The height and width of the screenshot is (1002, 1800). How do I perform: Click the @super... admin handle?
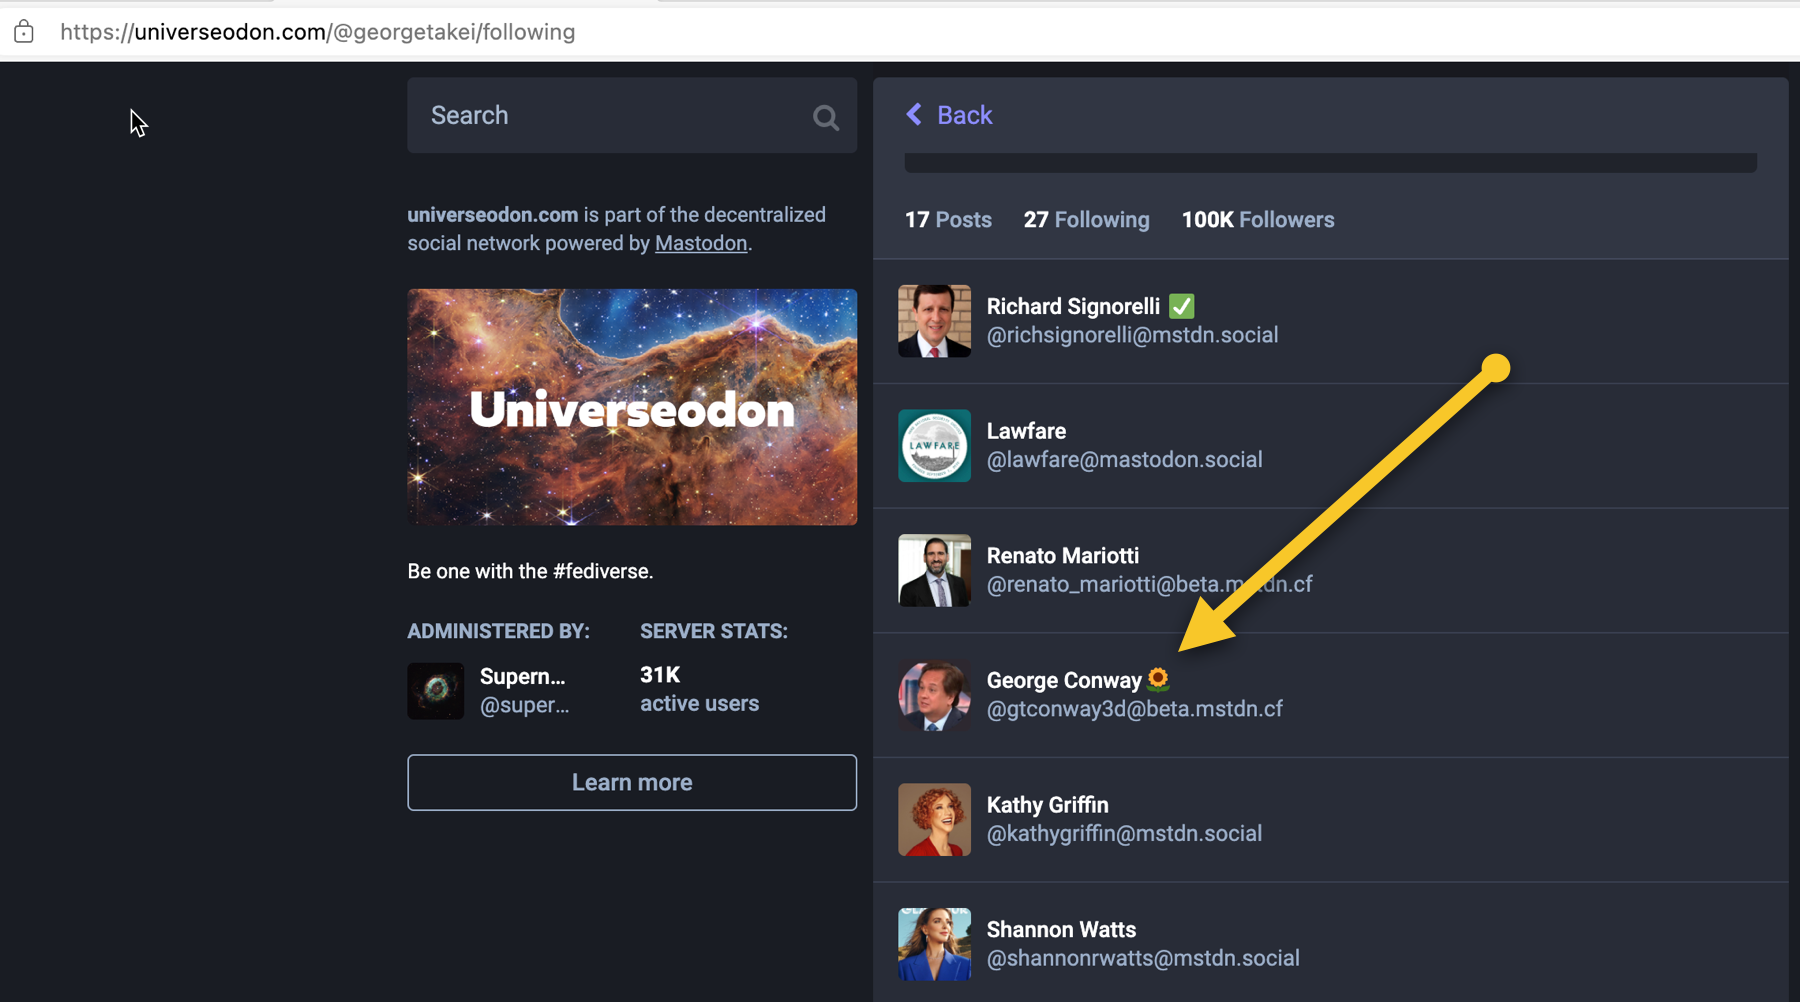[524, 705]
